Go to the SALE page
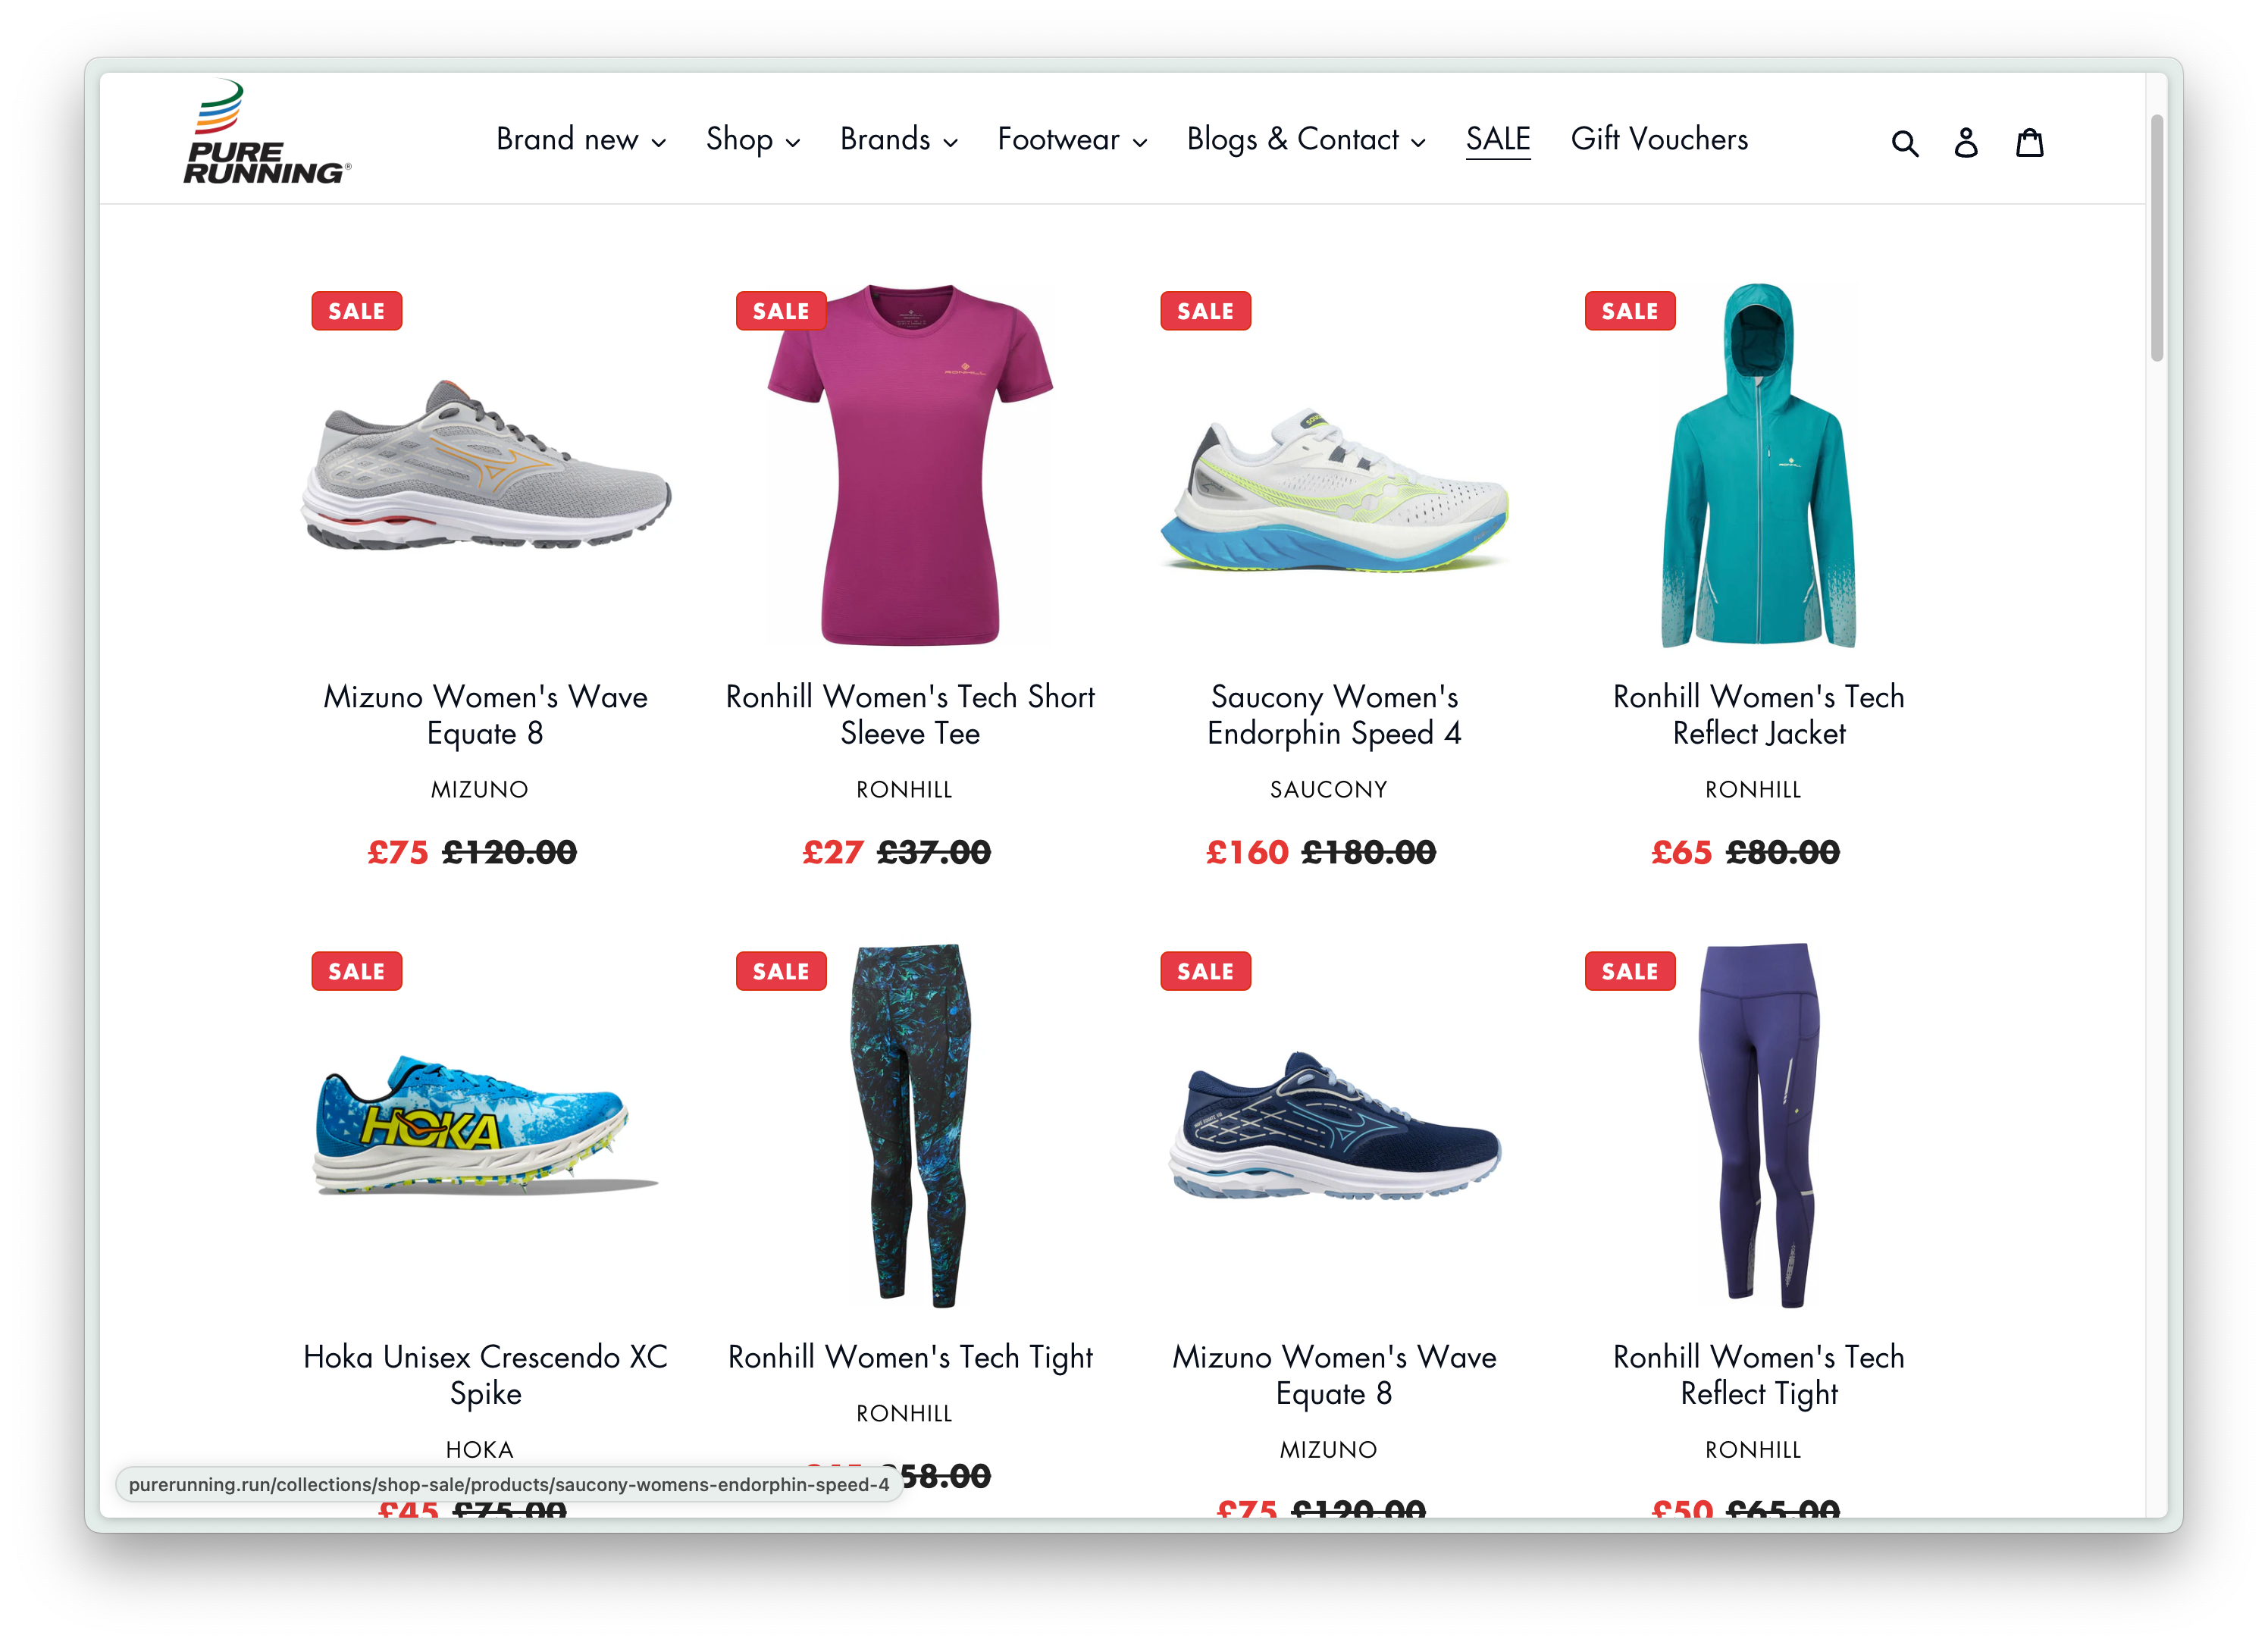 point(1497,139)
